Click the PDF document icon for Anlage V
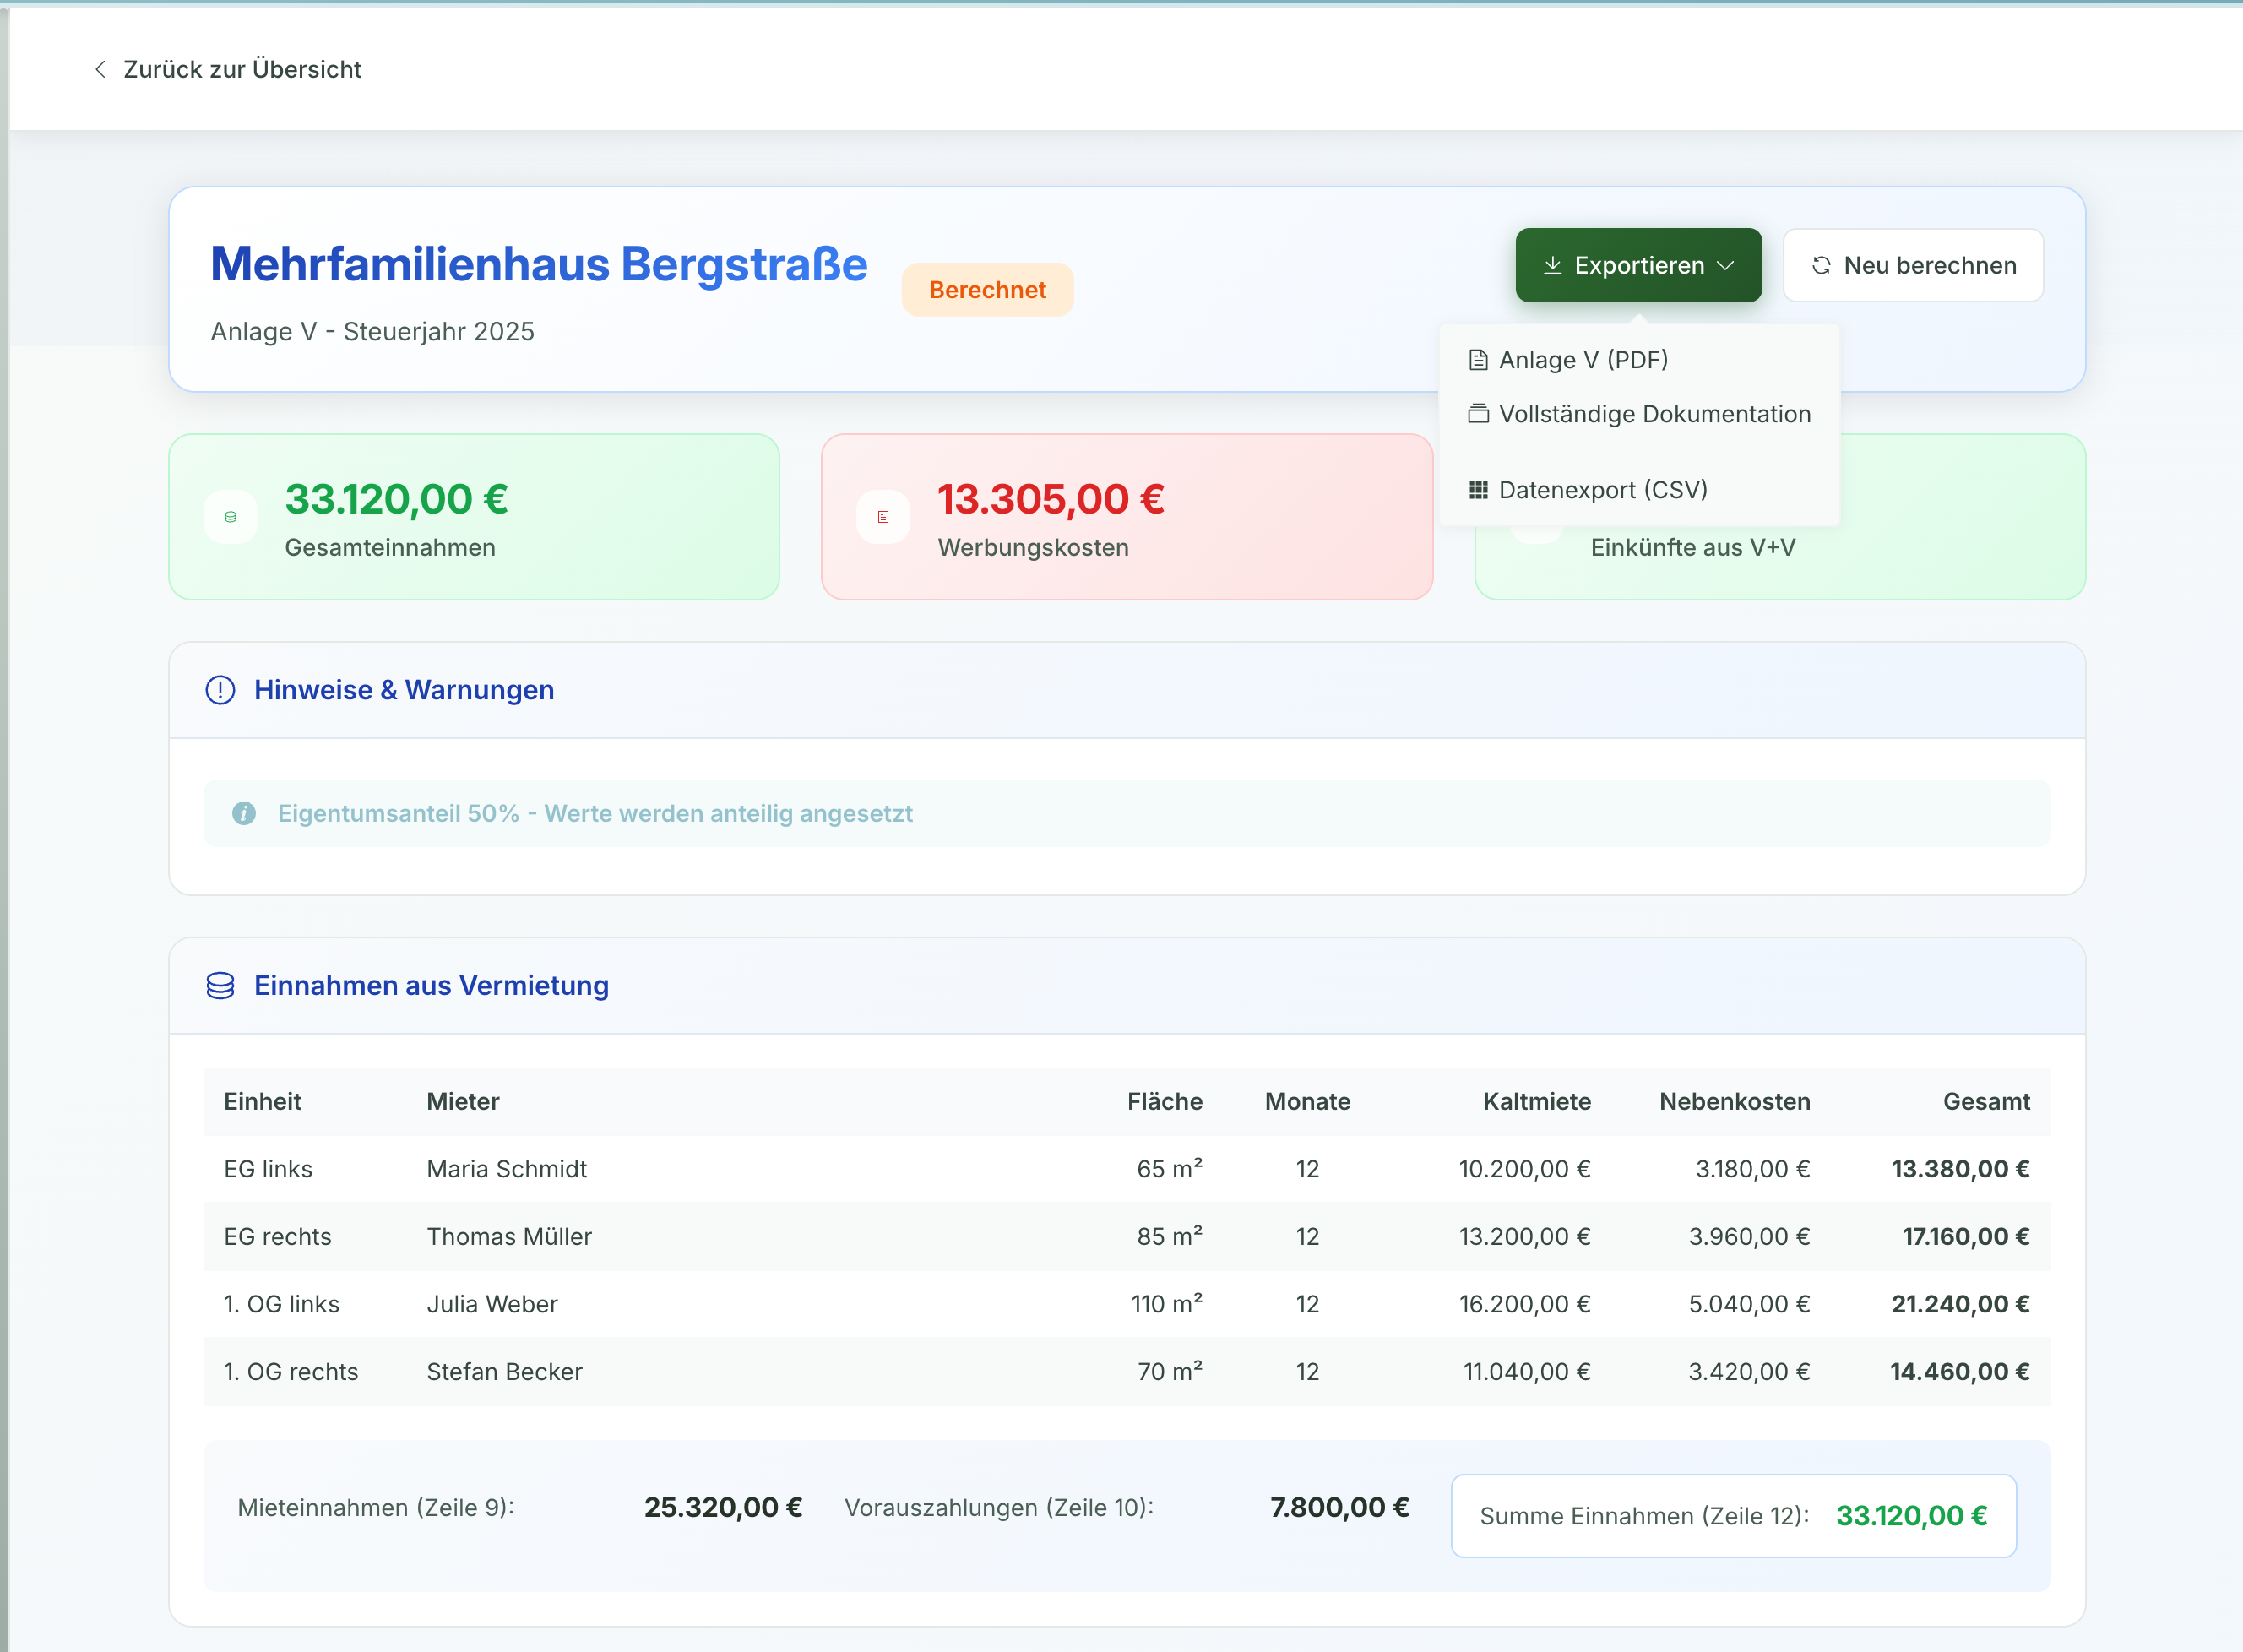Image resolution: width=2243 pixels, height=1652 pixels. tap(1478, 360)
